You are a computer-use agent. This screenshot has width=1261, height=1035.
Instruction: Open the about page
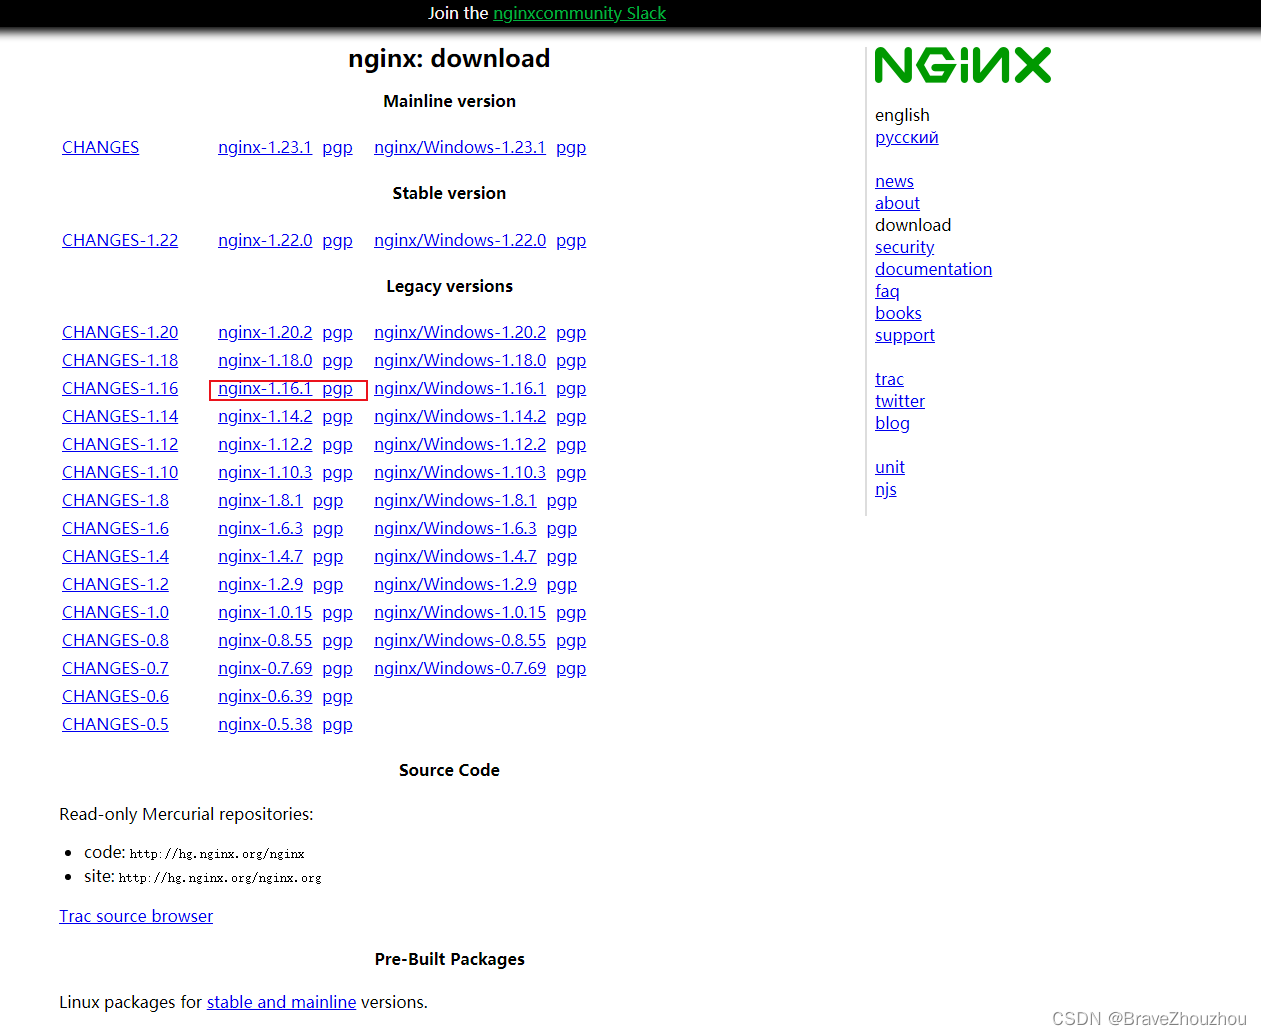(897, 203)
